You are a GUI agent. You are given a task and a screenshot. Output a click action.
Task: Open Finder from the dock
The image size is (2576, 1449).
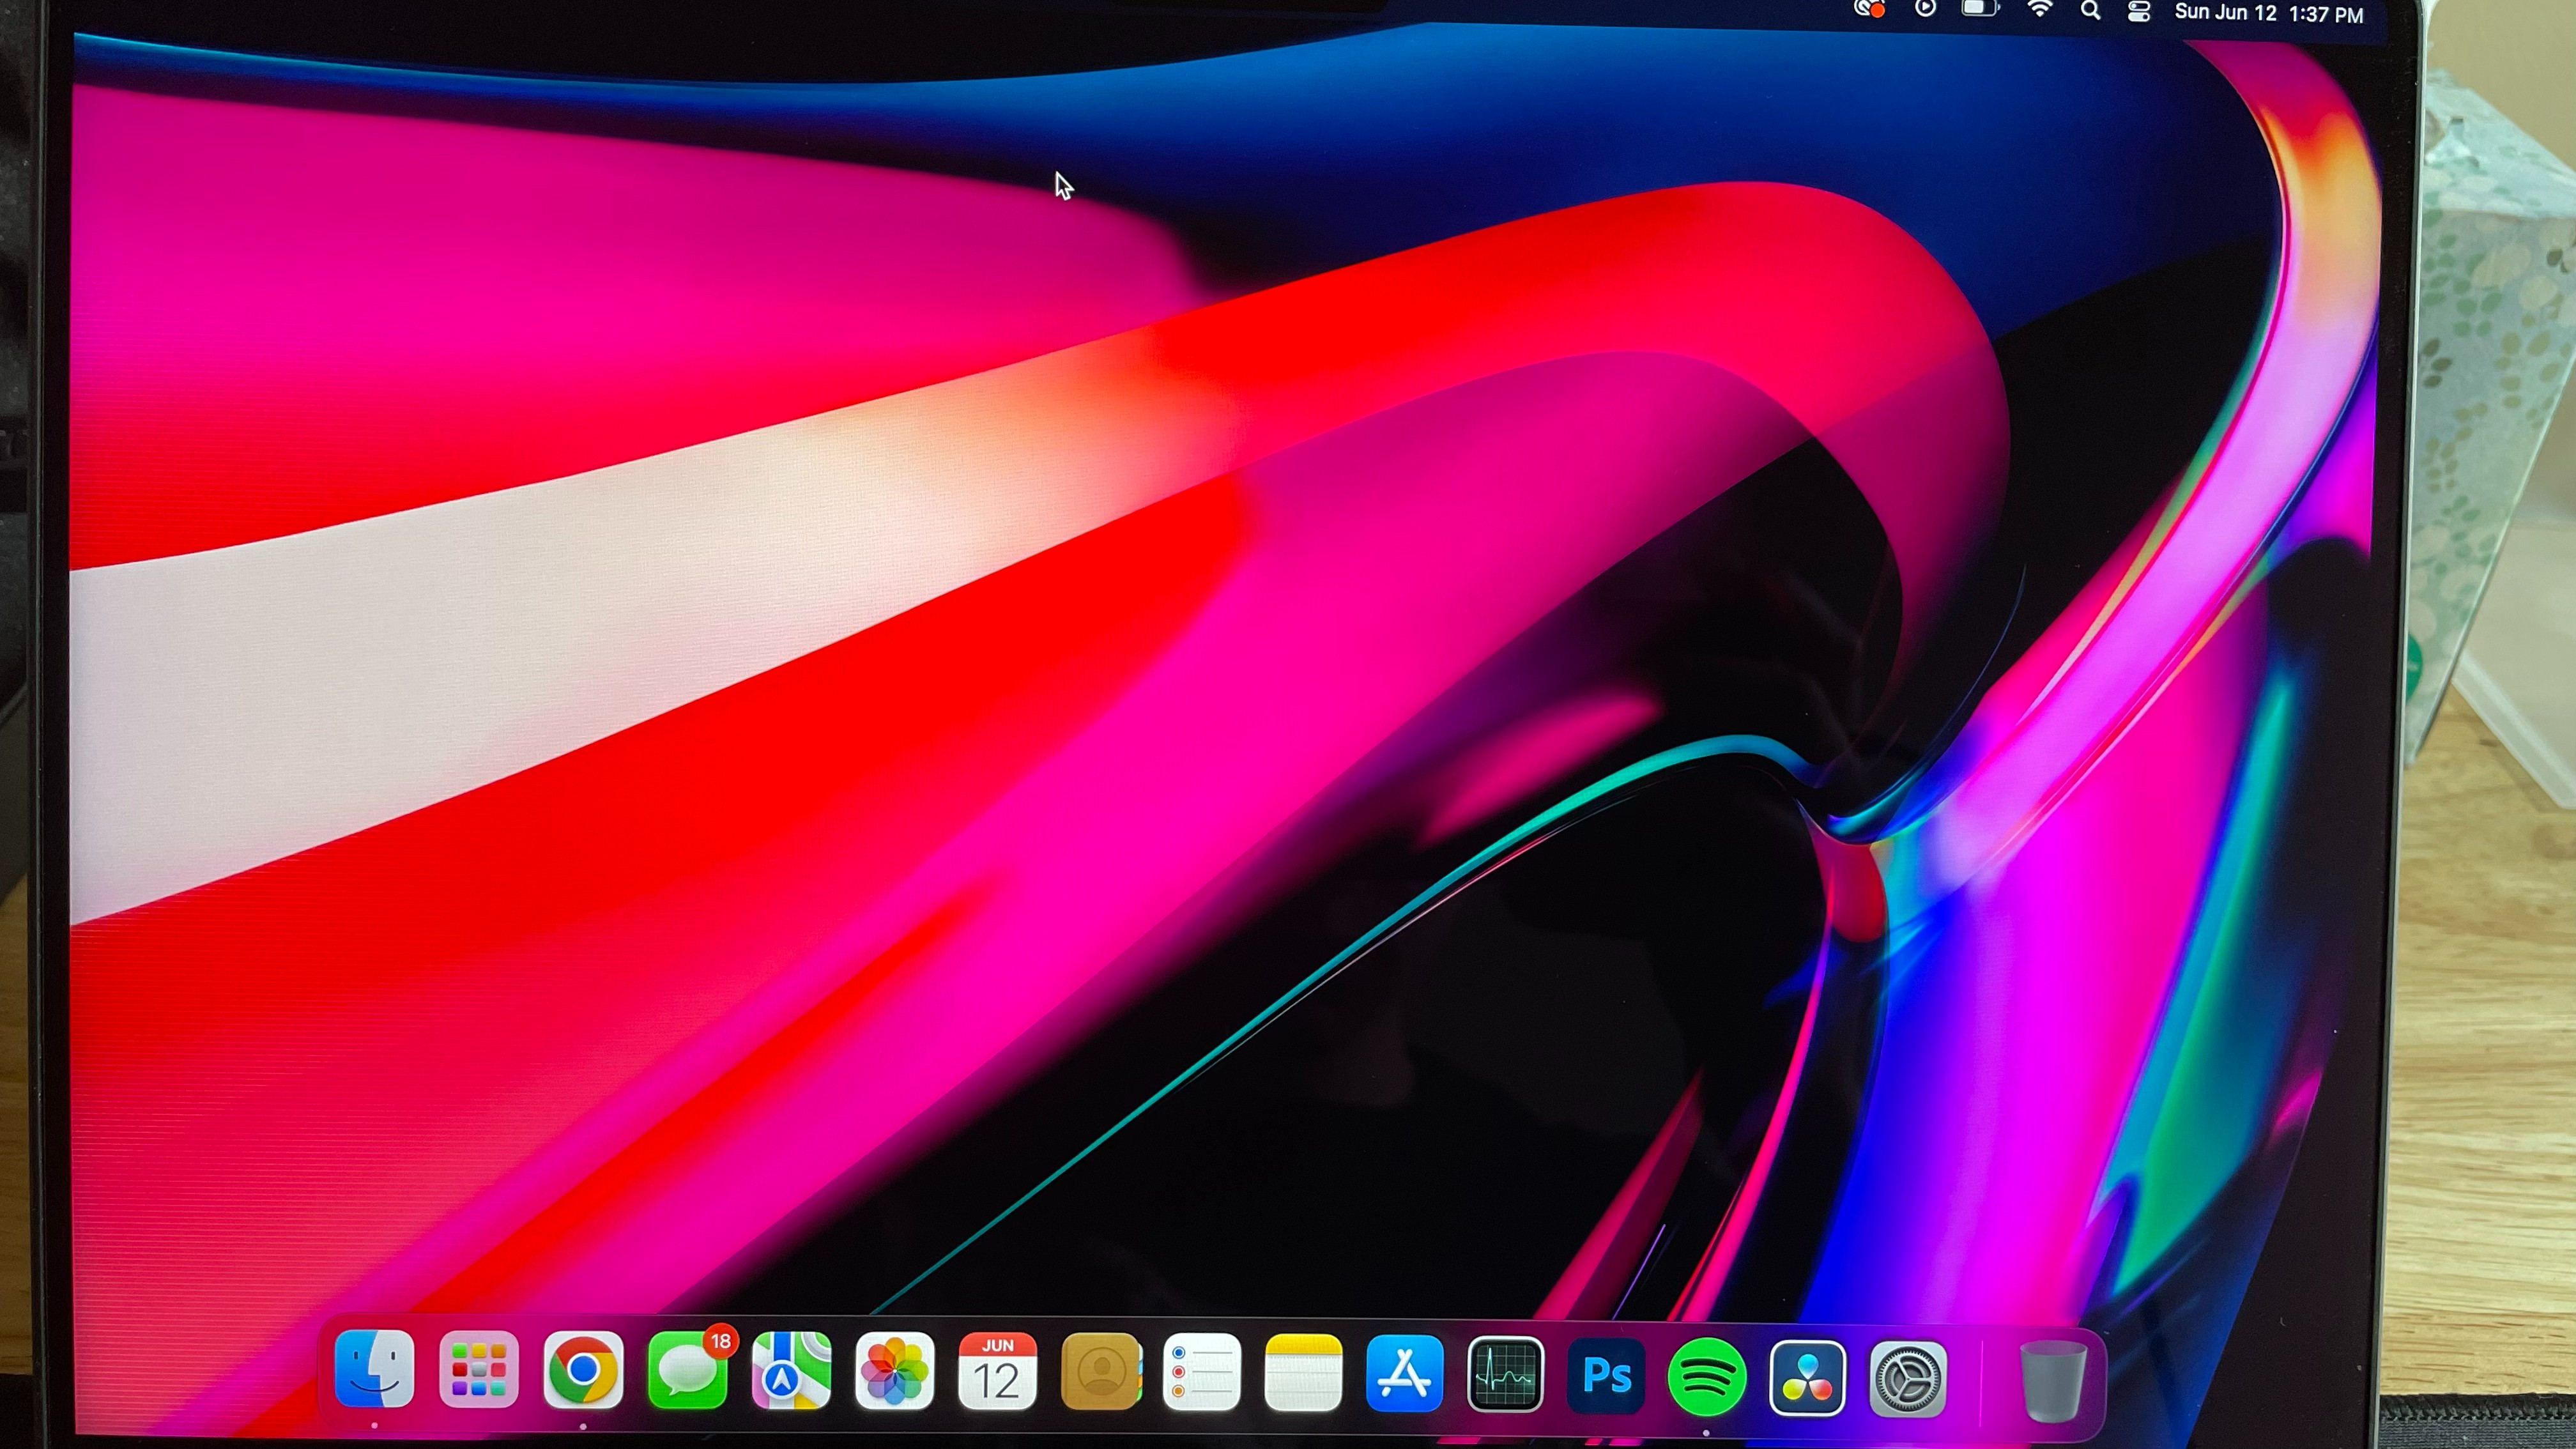coord(374,1369)
